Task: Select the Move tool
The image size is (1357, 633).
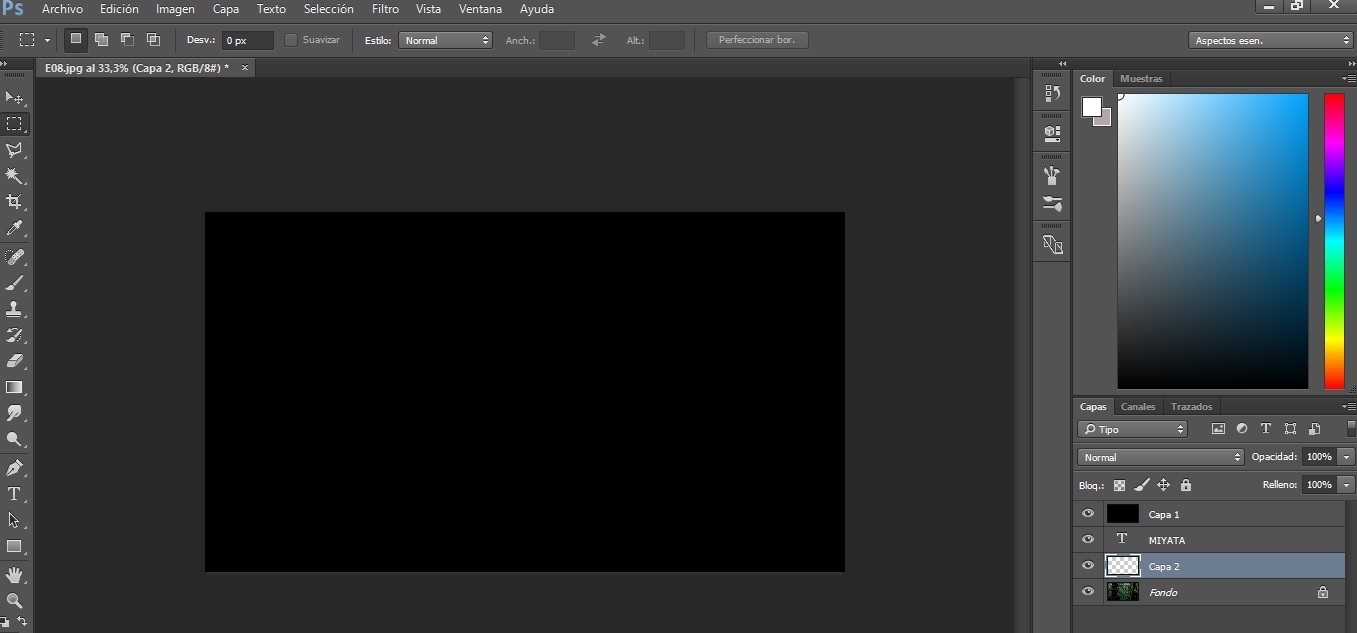Action: click(15, 98)
